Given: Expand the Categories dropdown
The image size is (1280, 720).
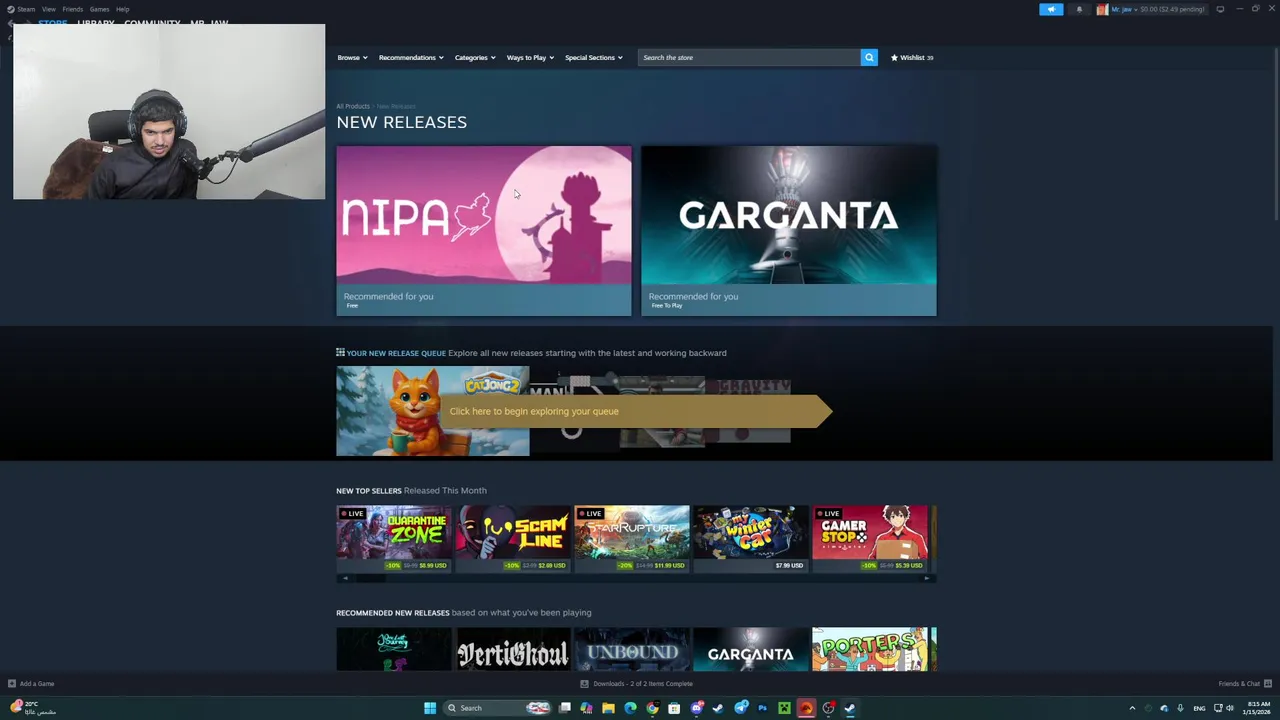Looking at the screenshot, I should (x=475, y=57).
